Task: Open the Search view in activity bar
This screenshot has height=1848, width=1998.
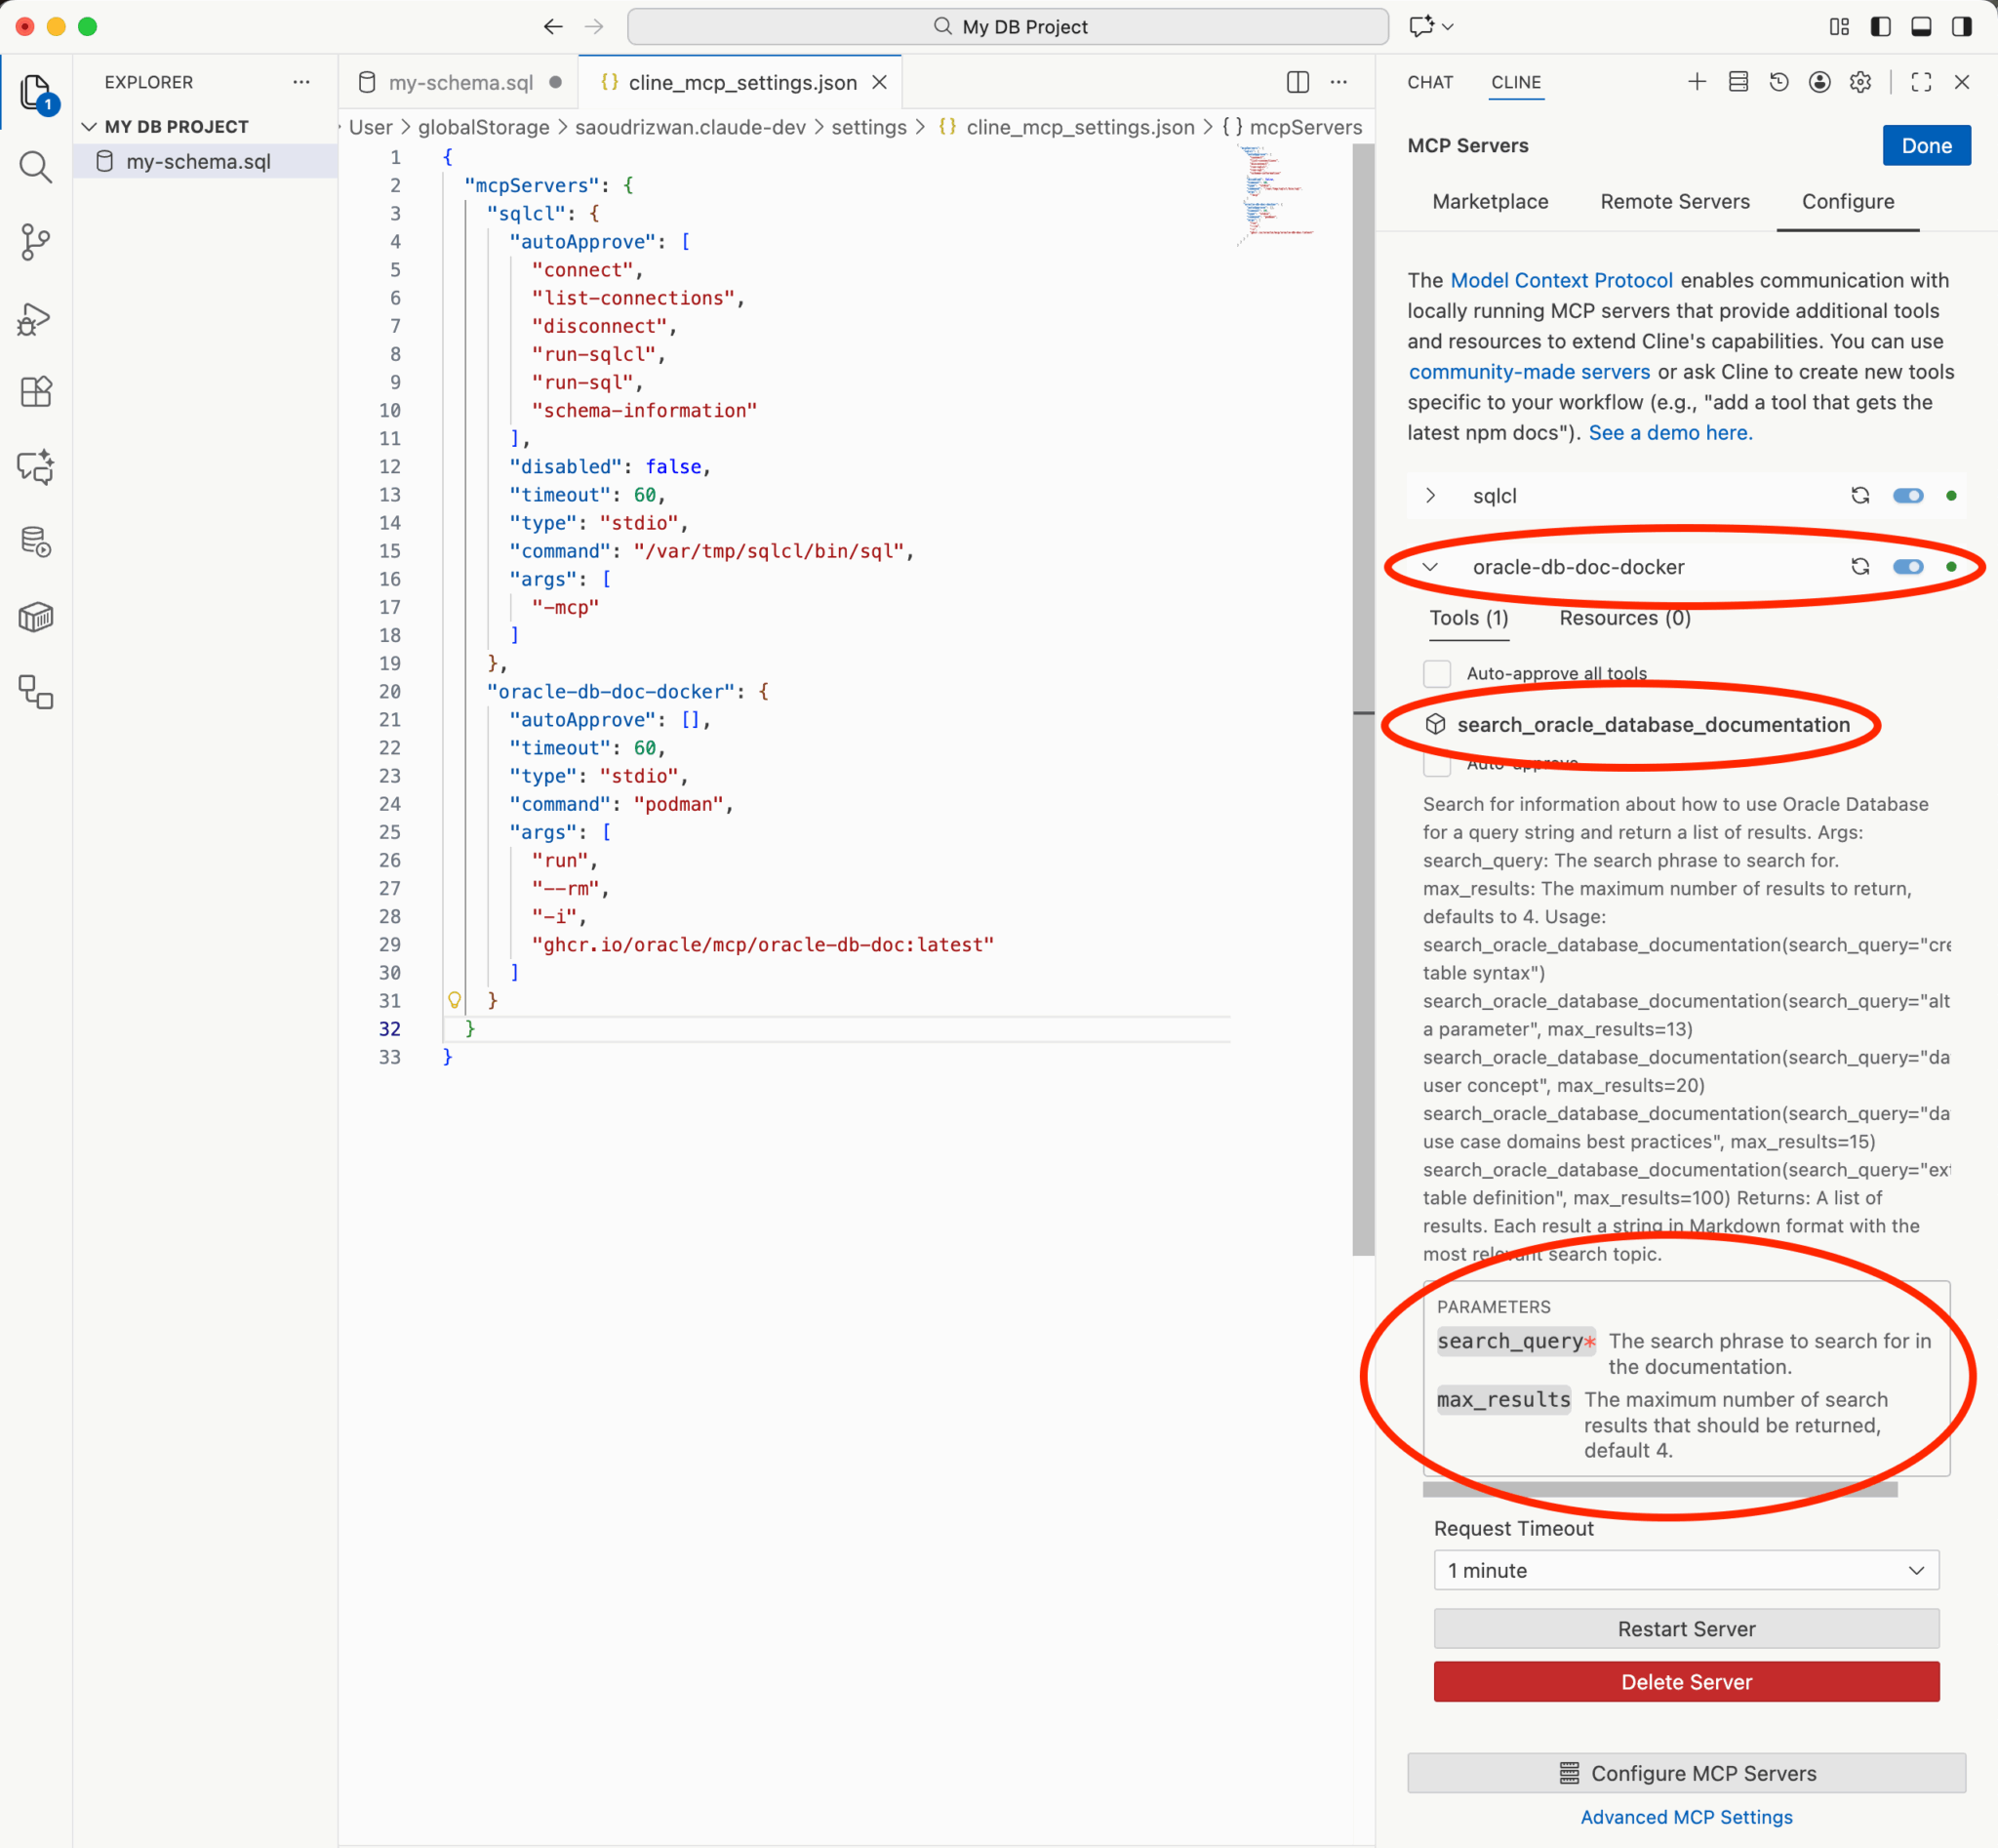Action: pyautogui.click(x=35, y=167)
